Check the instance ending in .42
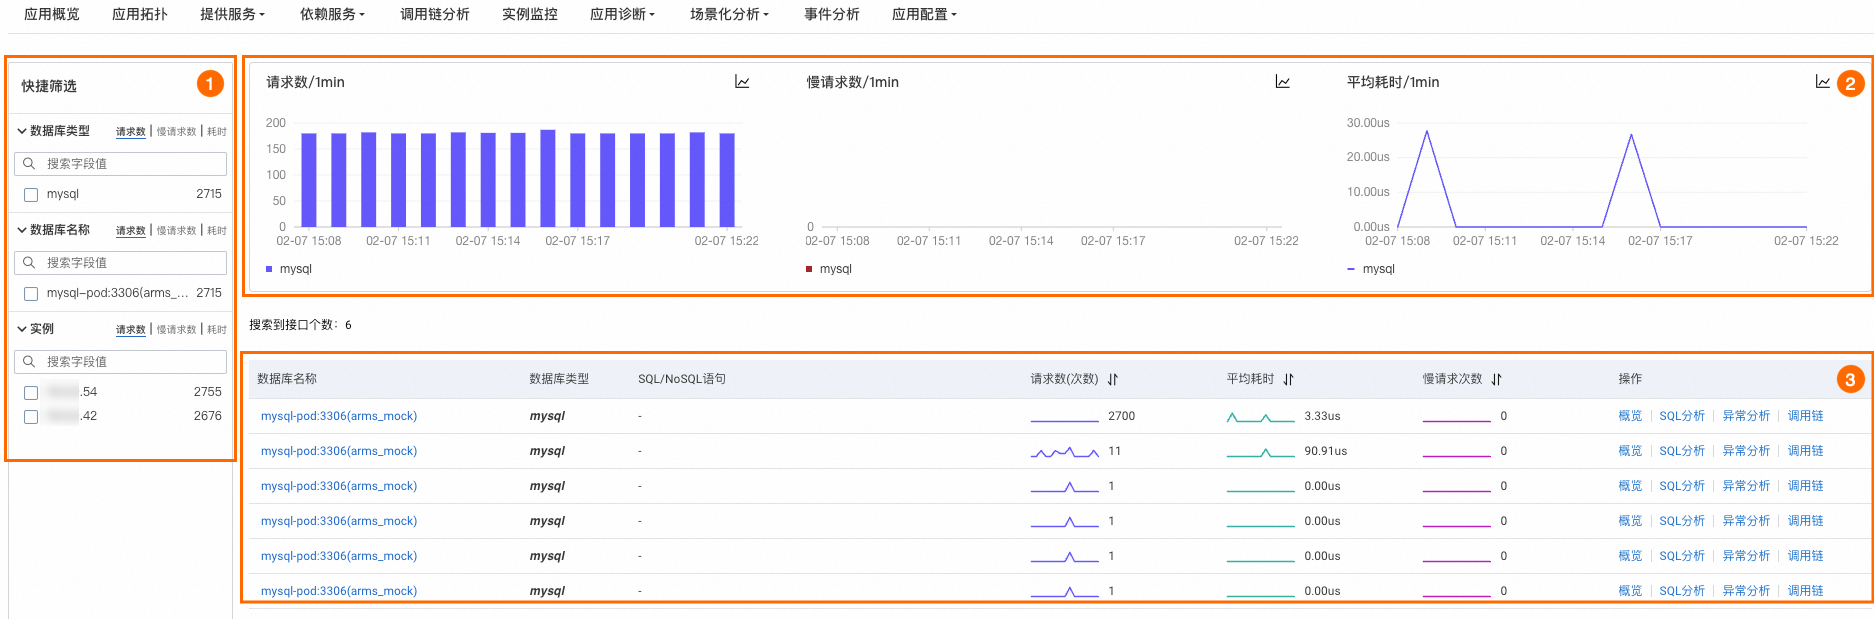Screen dimensions: 1874x619 31,417
